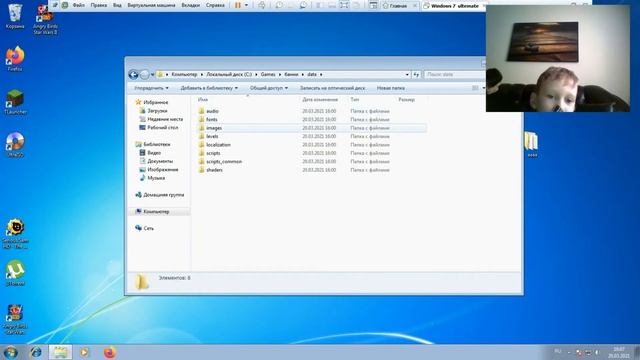Click the snapshot clock icon in the VM toolbar
Image resolution: width=640 pixels, height=360 pixels.
point(279,5)
